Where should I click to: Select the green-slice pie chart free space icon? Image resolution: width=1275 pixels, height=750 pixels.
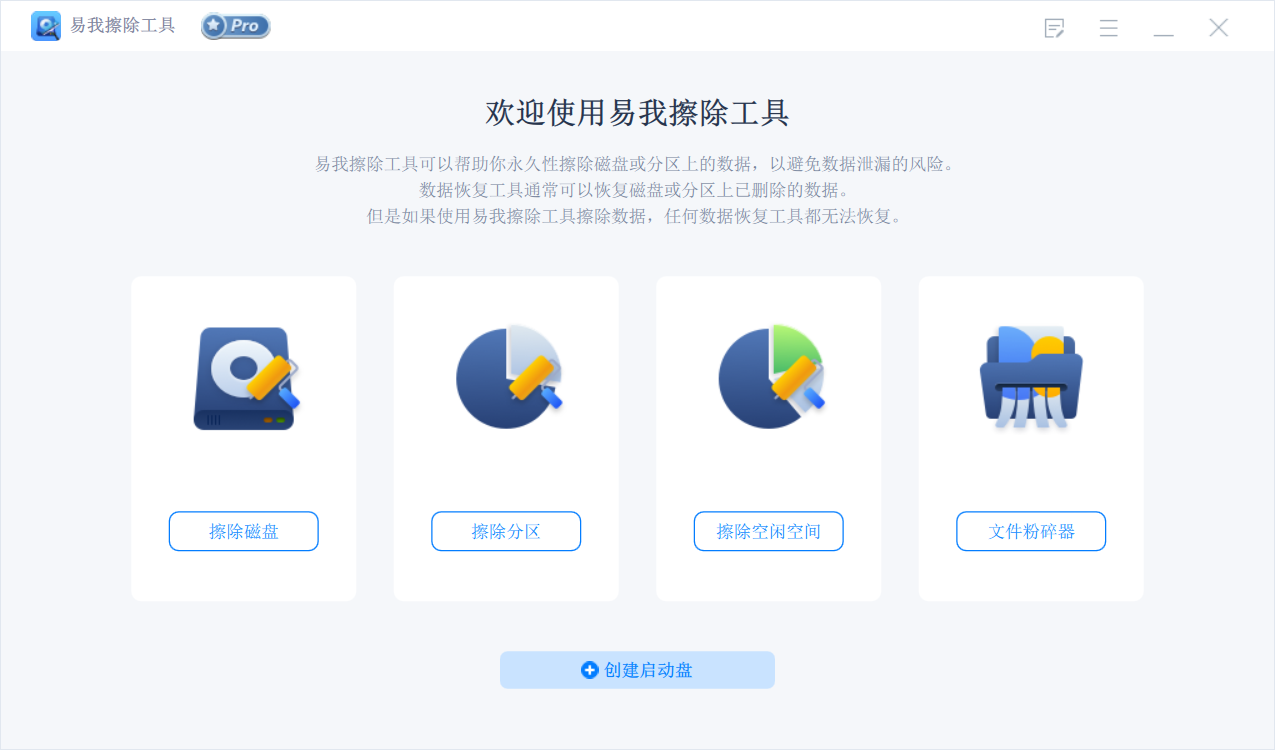point(772,377)
